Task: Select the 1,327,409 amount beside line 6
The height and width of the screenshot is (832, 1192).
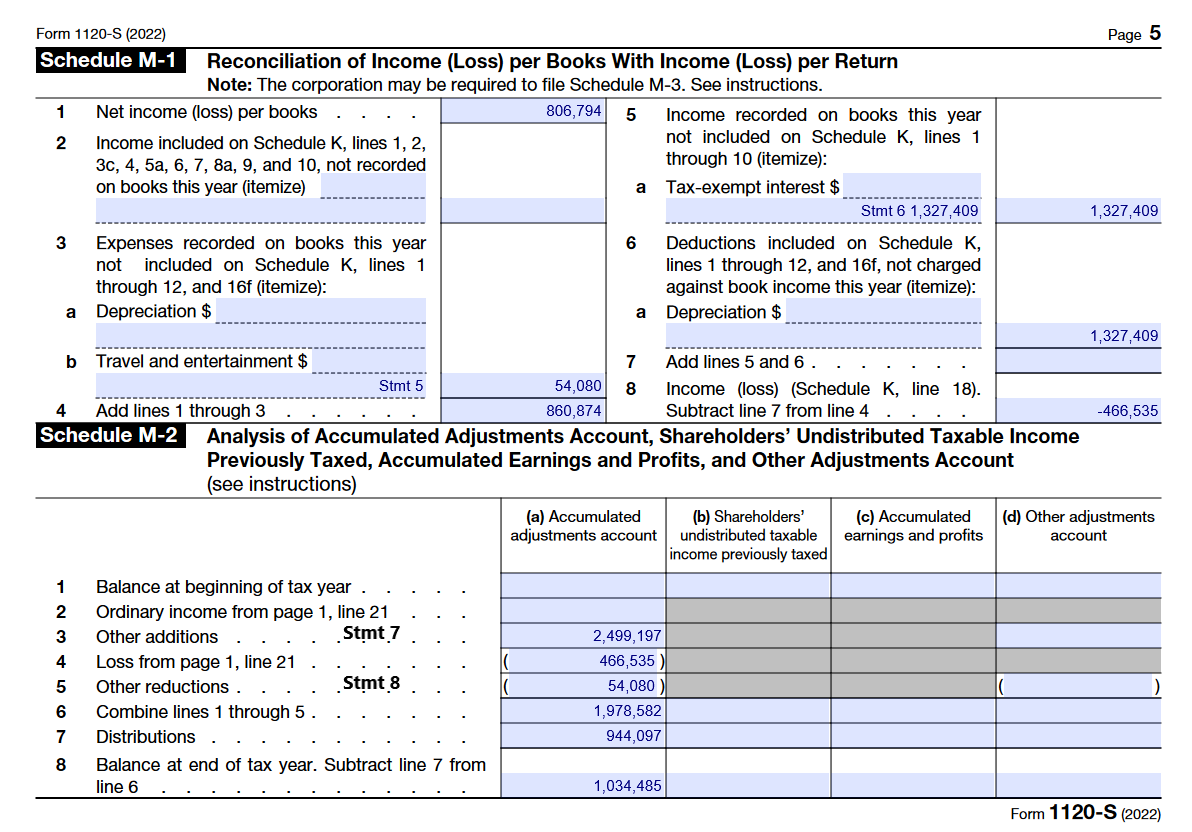Action: coord(1079,335)
